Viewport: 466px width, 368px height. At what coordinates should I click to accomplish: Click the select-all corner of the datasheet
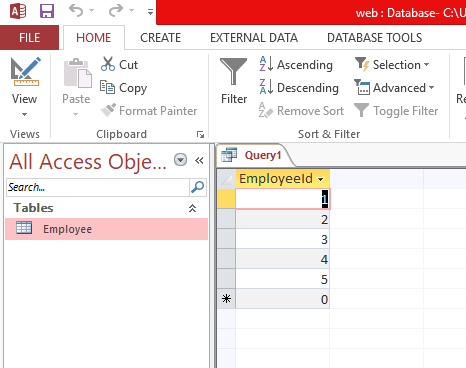coord(226,179)
